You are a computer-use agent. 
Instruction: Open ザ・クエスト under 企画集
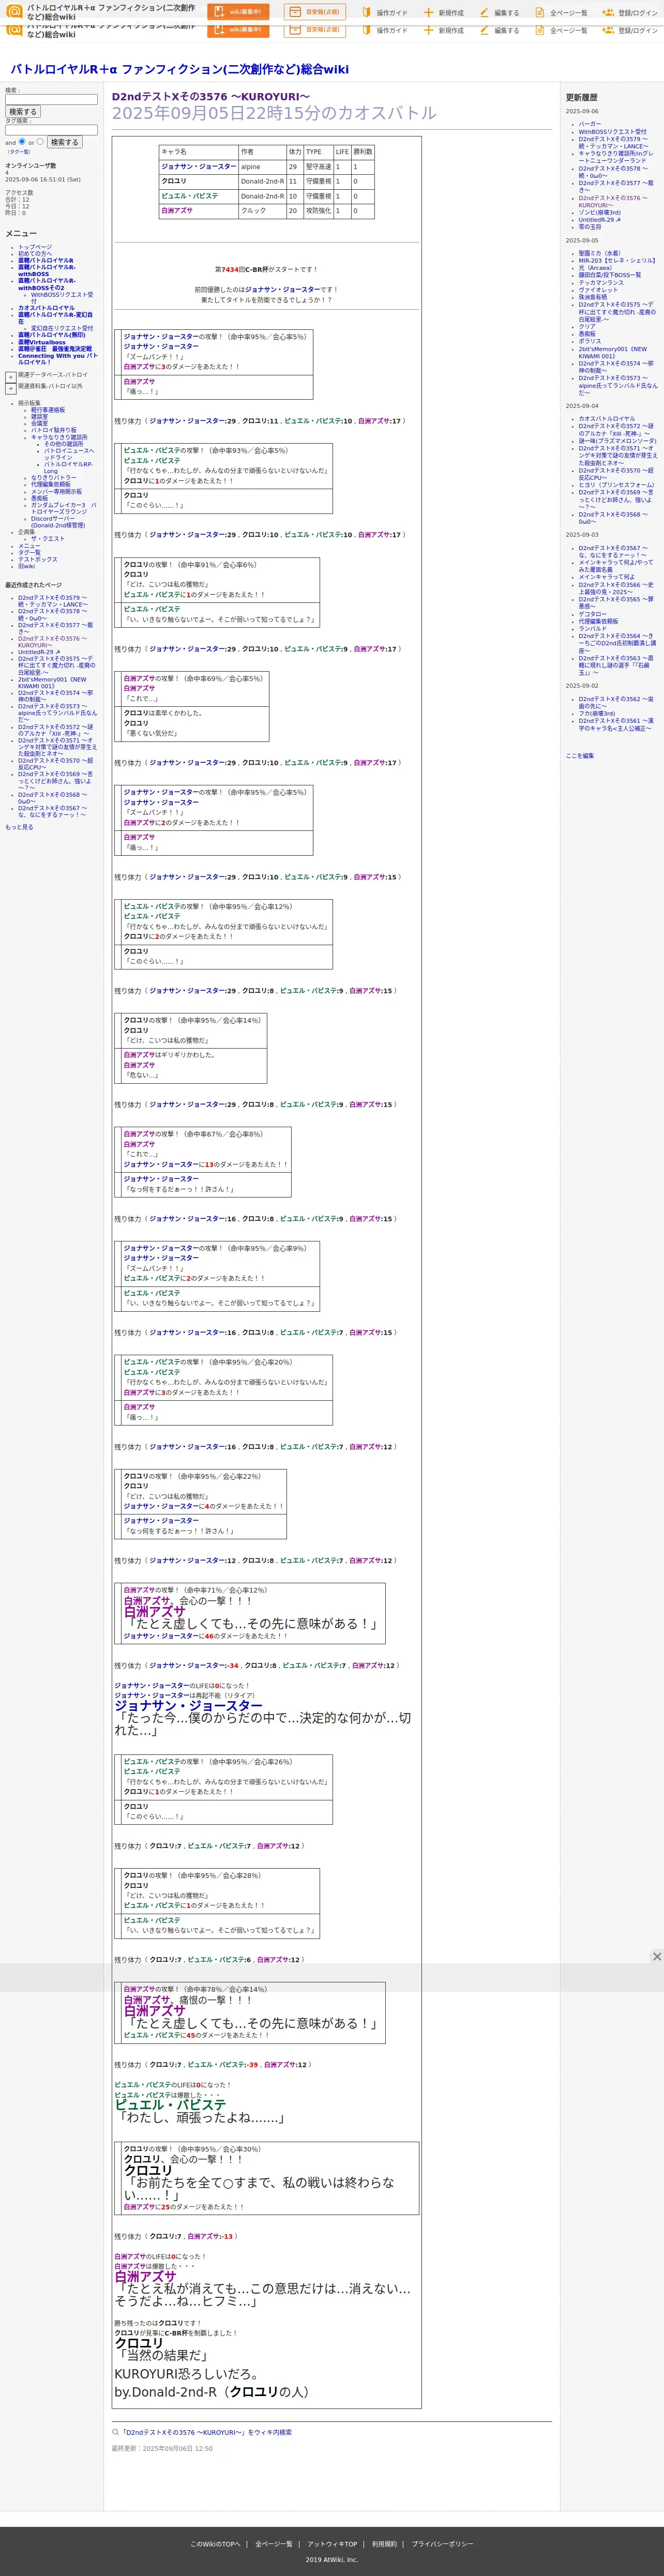point(47,539)
